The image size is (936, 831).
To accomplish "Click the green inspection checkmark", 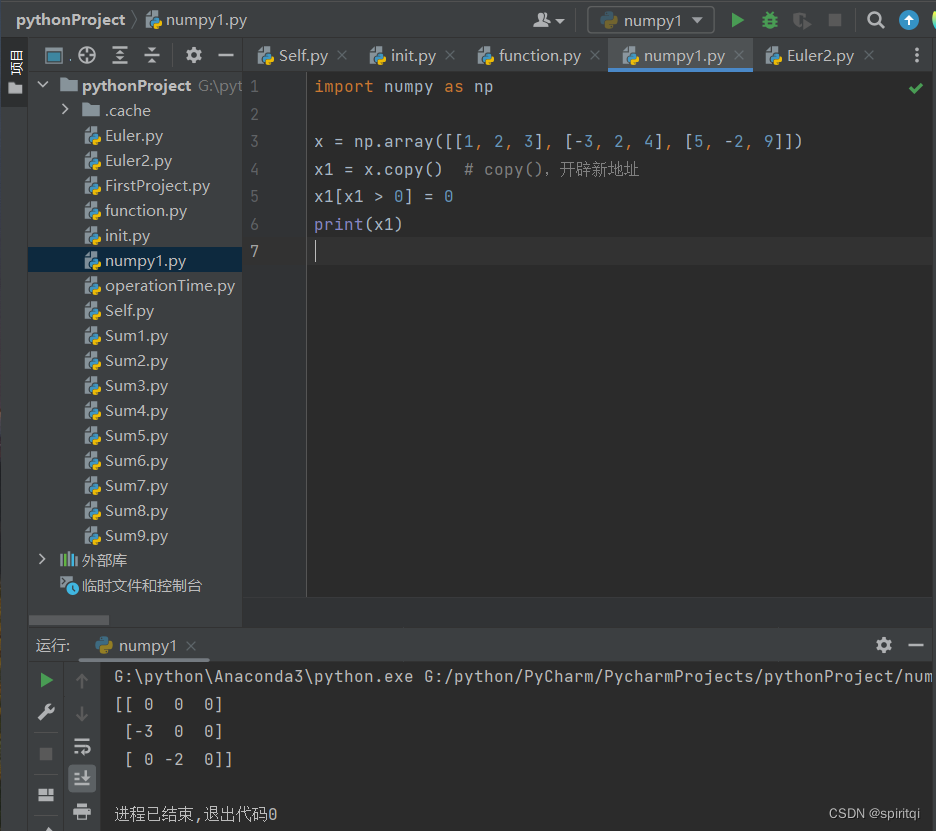I will coord(916,88).
